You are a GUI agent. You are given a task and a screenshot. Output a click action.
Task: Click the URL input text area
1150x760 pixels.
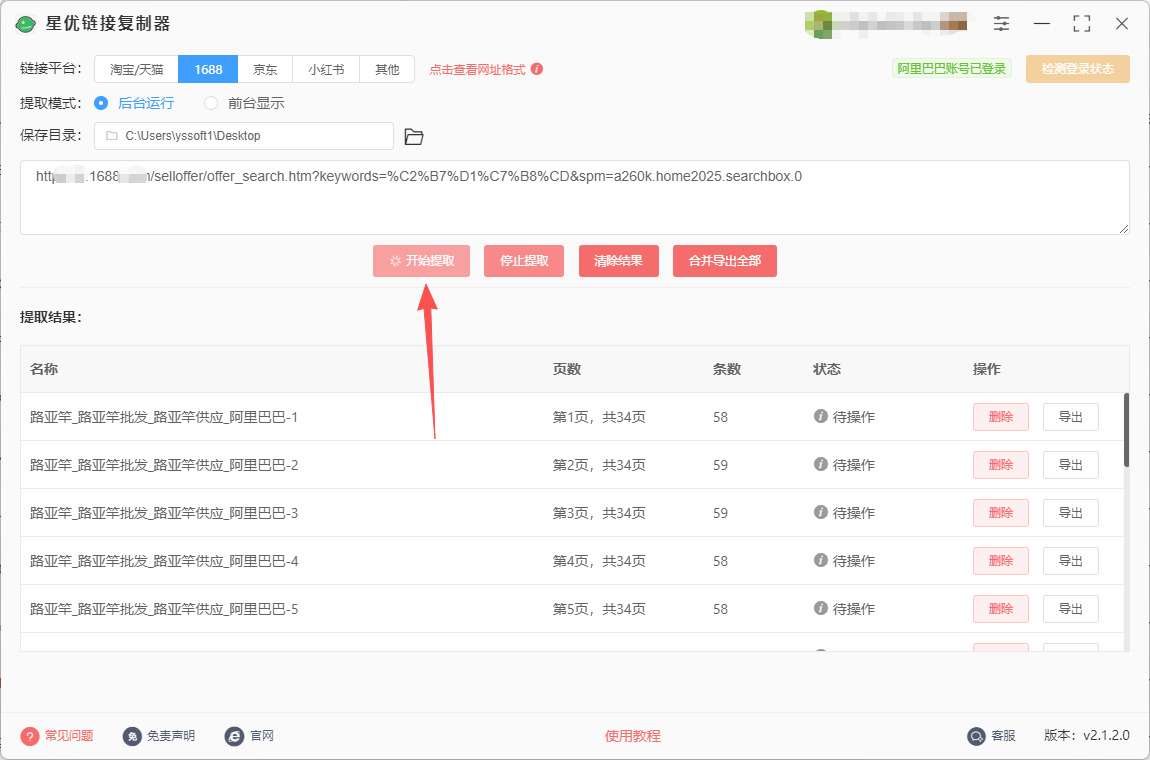[x=574, y=197]
